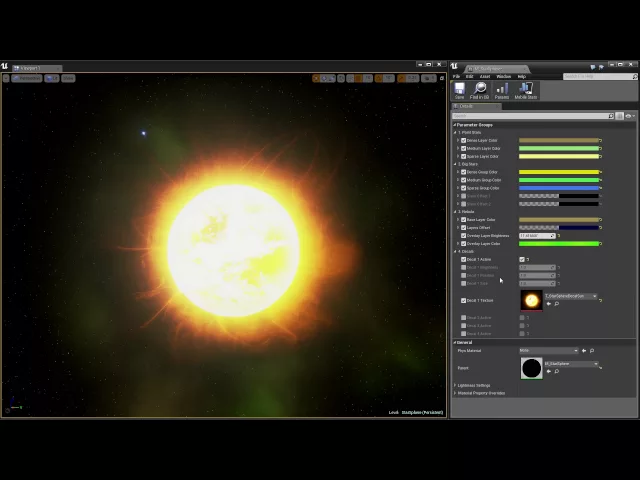Viewport: 640px width, 480px height.
Task: Toggle Dense Group Color override checkbox
Action: click(463, 172)
